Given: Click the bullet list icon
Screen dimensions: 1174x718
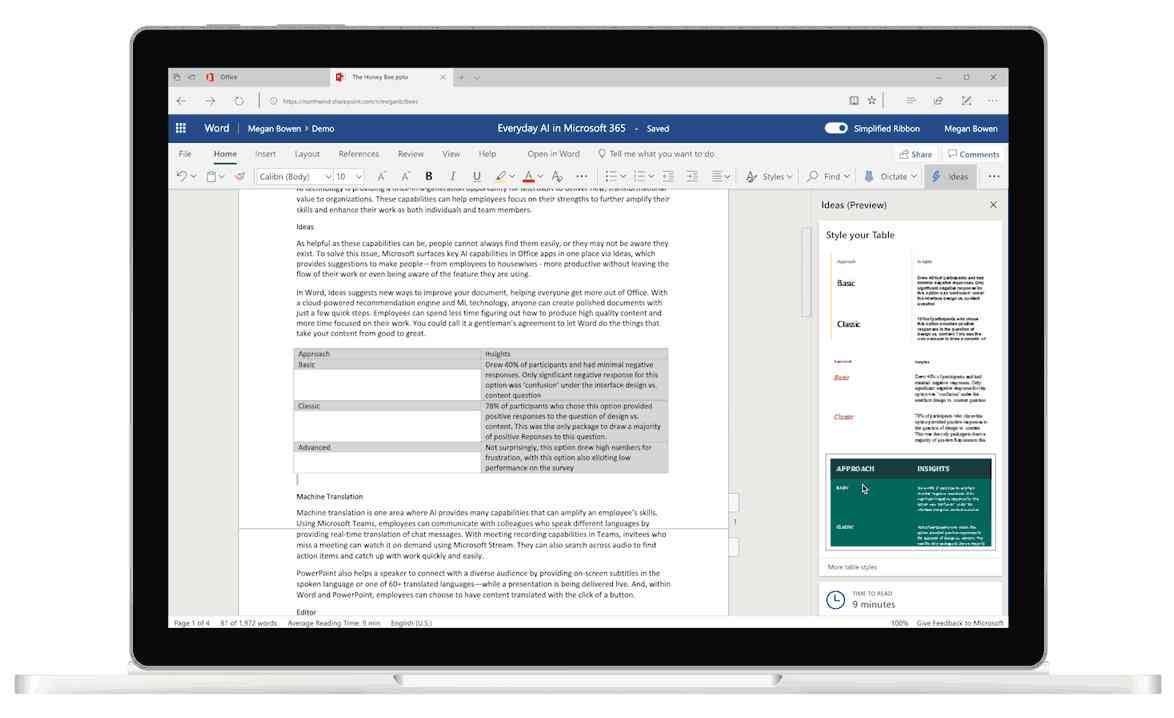Looking at the screenshot, I should [x=610, y=176].
